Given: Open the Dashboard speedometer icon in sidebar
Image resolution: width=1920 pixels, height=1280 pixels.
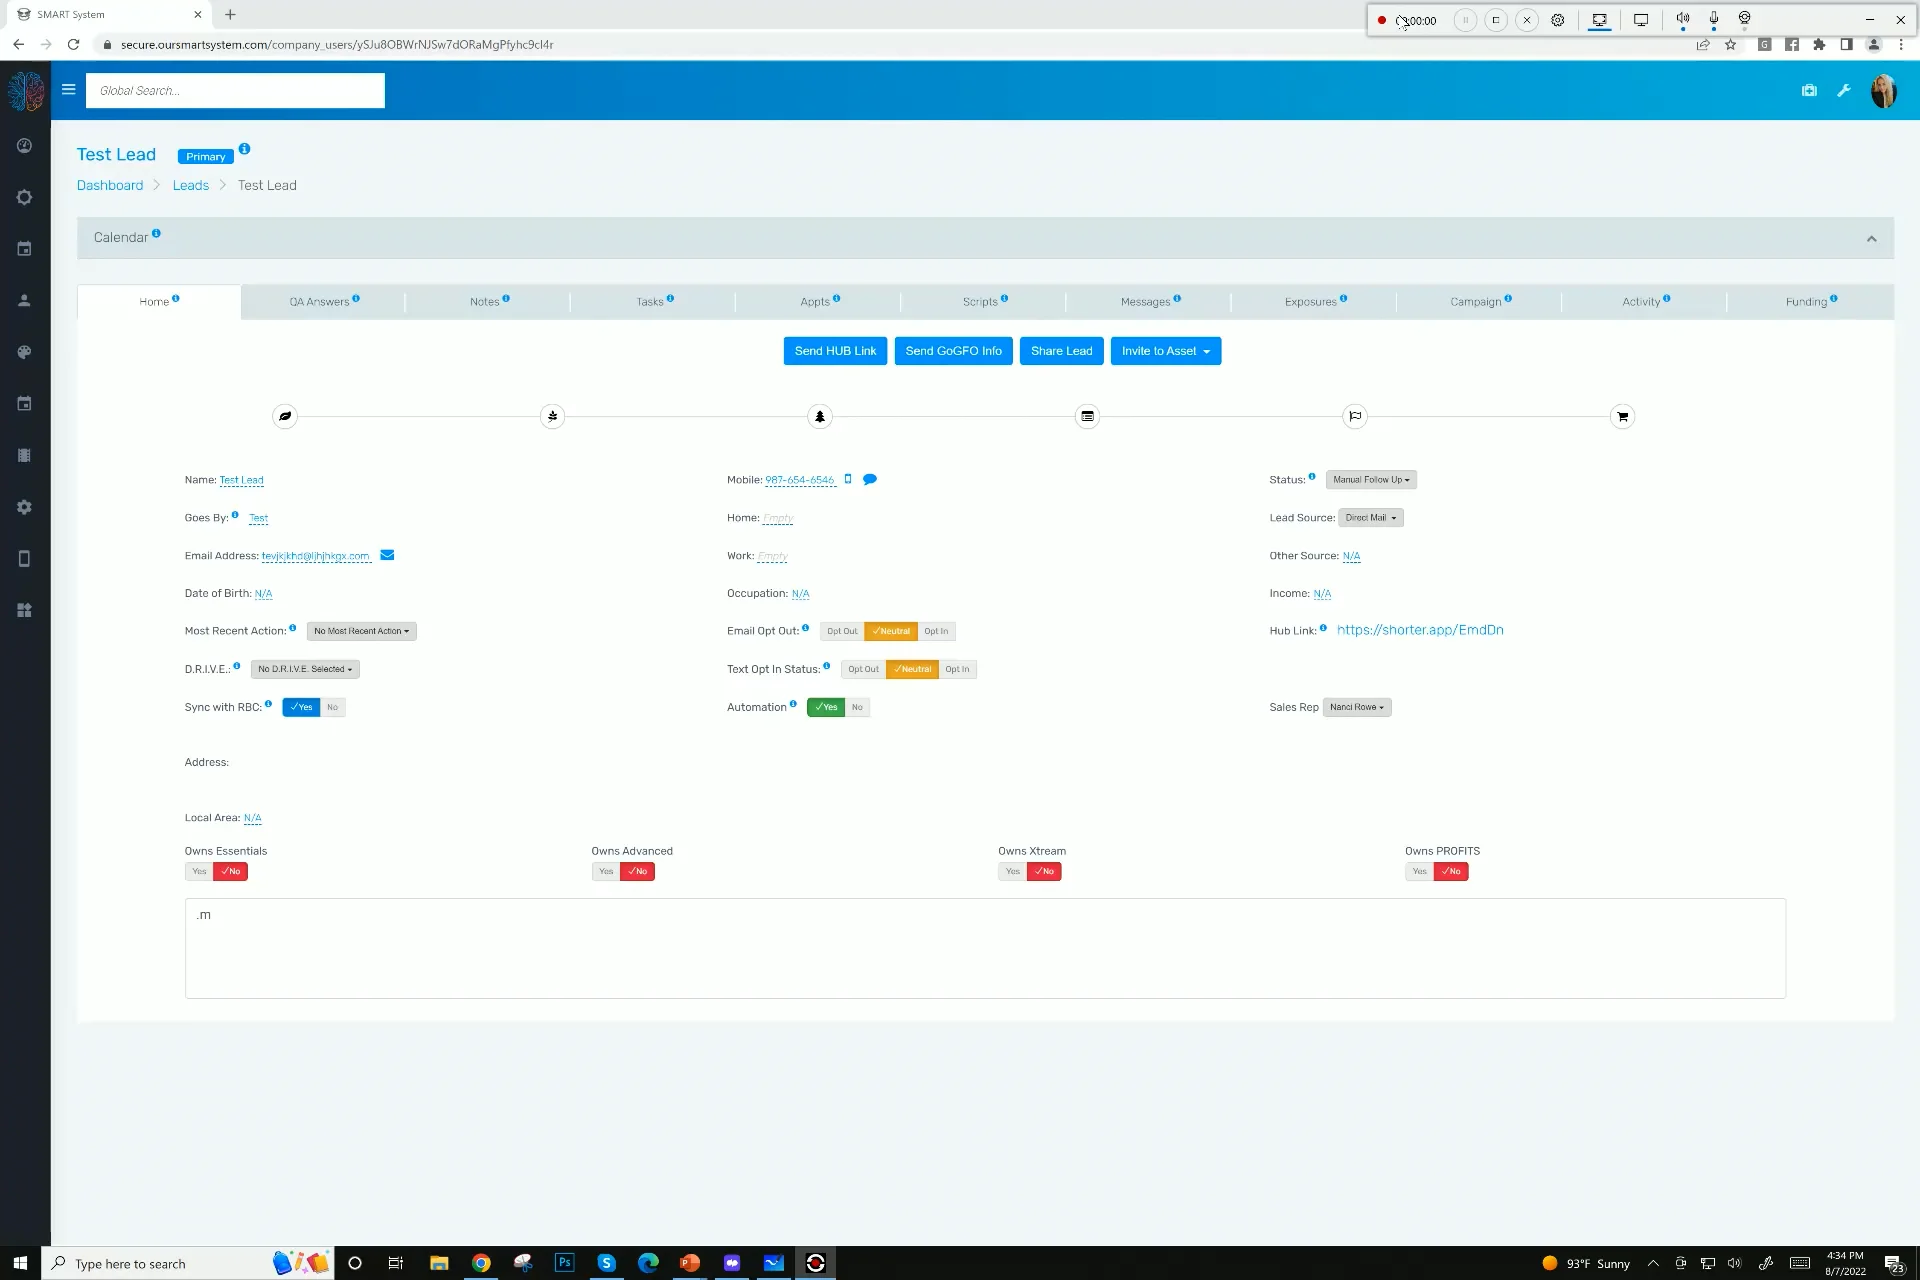Looking at the screenshot, I should 24,145.
